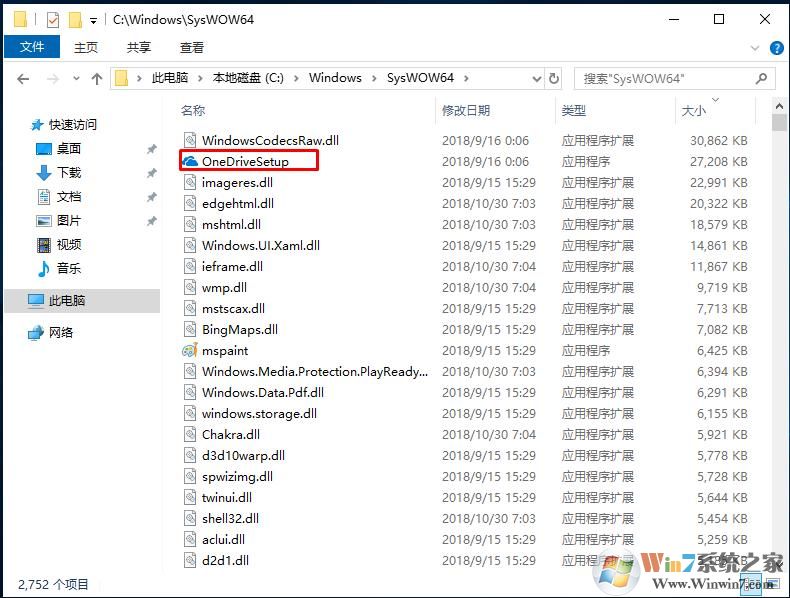
Task: Expand the chevron after SysWOW64 in path
Action: tap(466, 78)
